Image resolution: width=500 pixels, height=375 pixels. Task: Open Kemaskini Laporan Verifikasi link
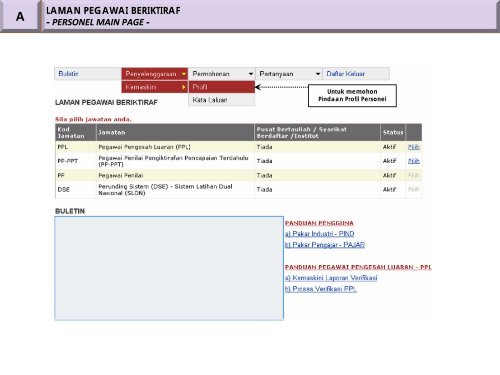[x=331, y=278]
